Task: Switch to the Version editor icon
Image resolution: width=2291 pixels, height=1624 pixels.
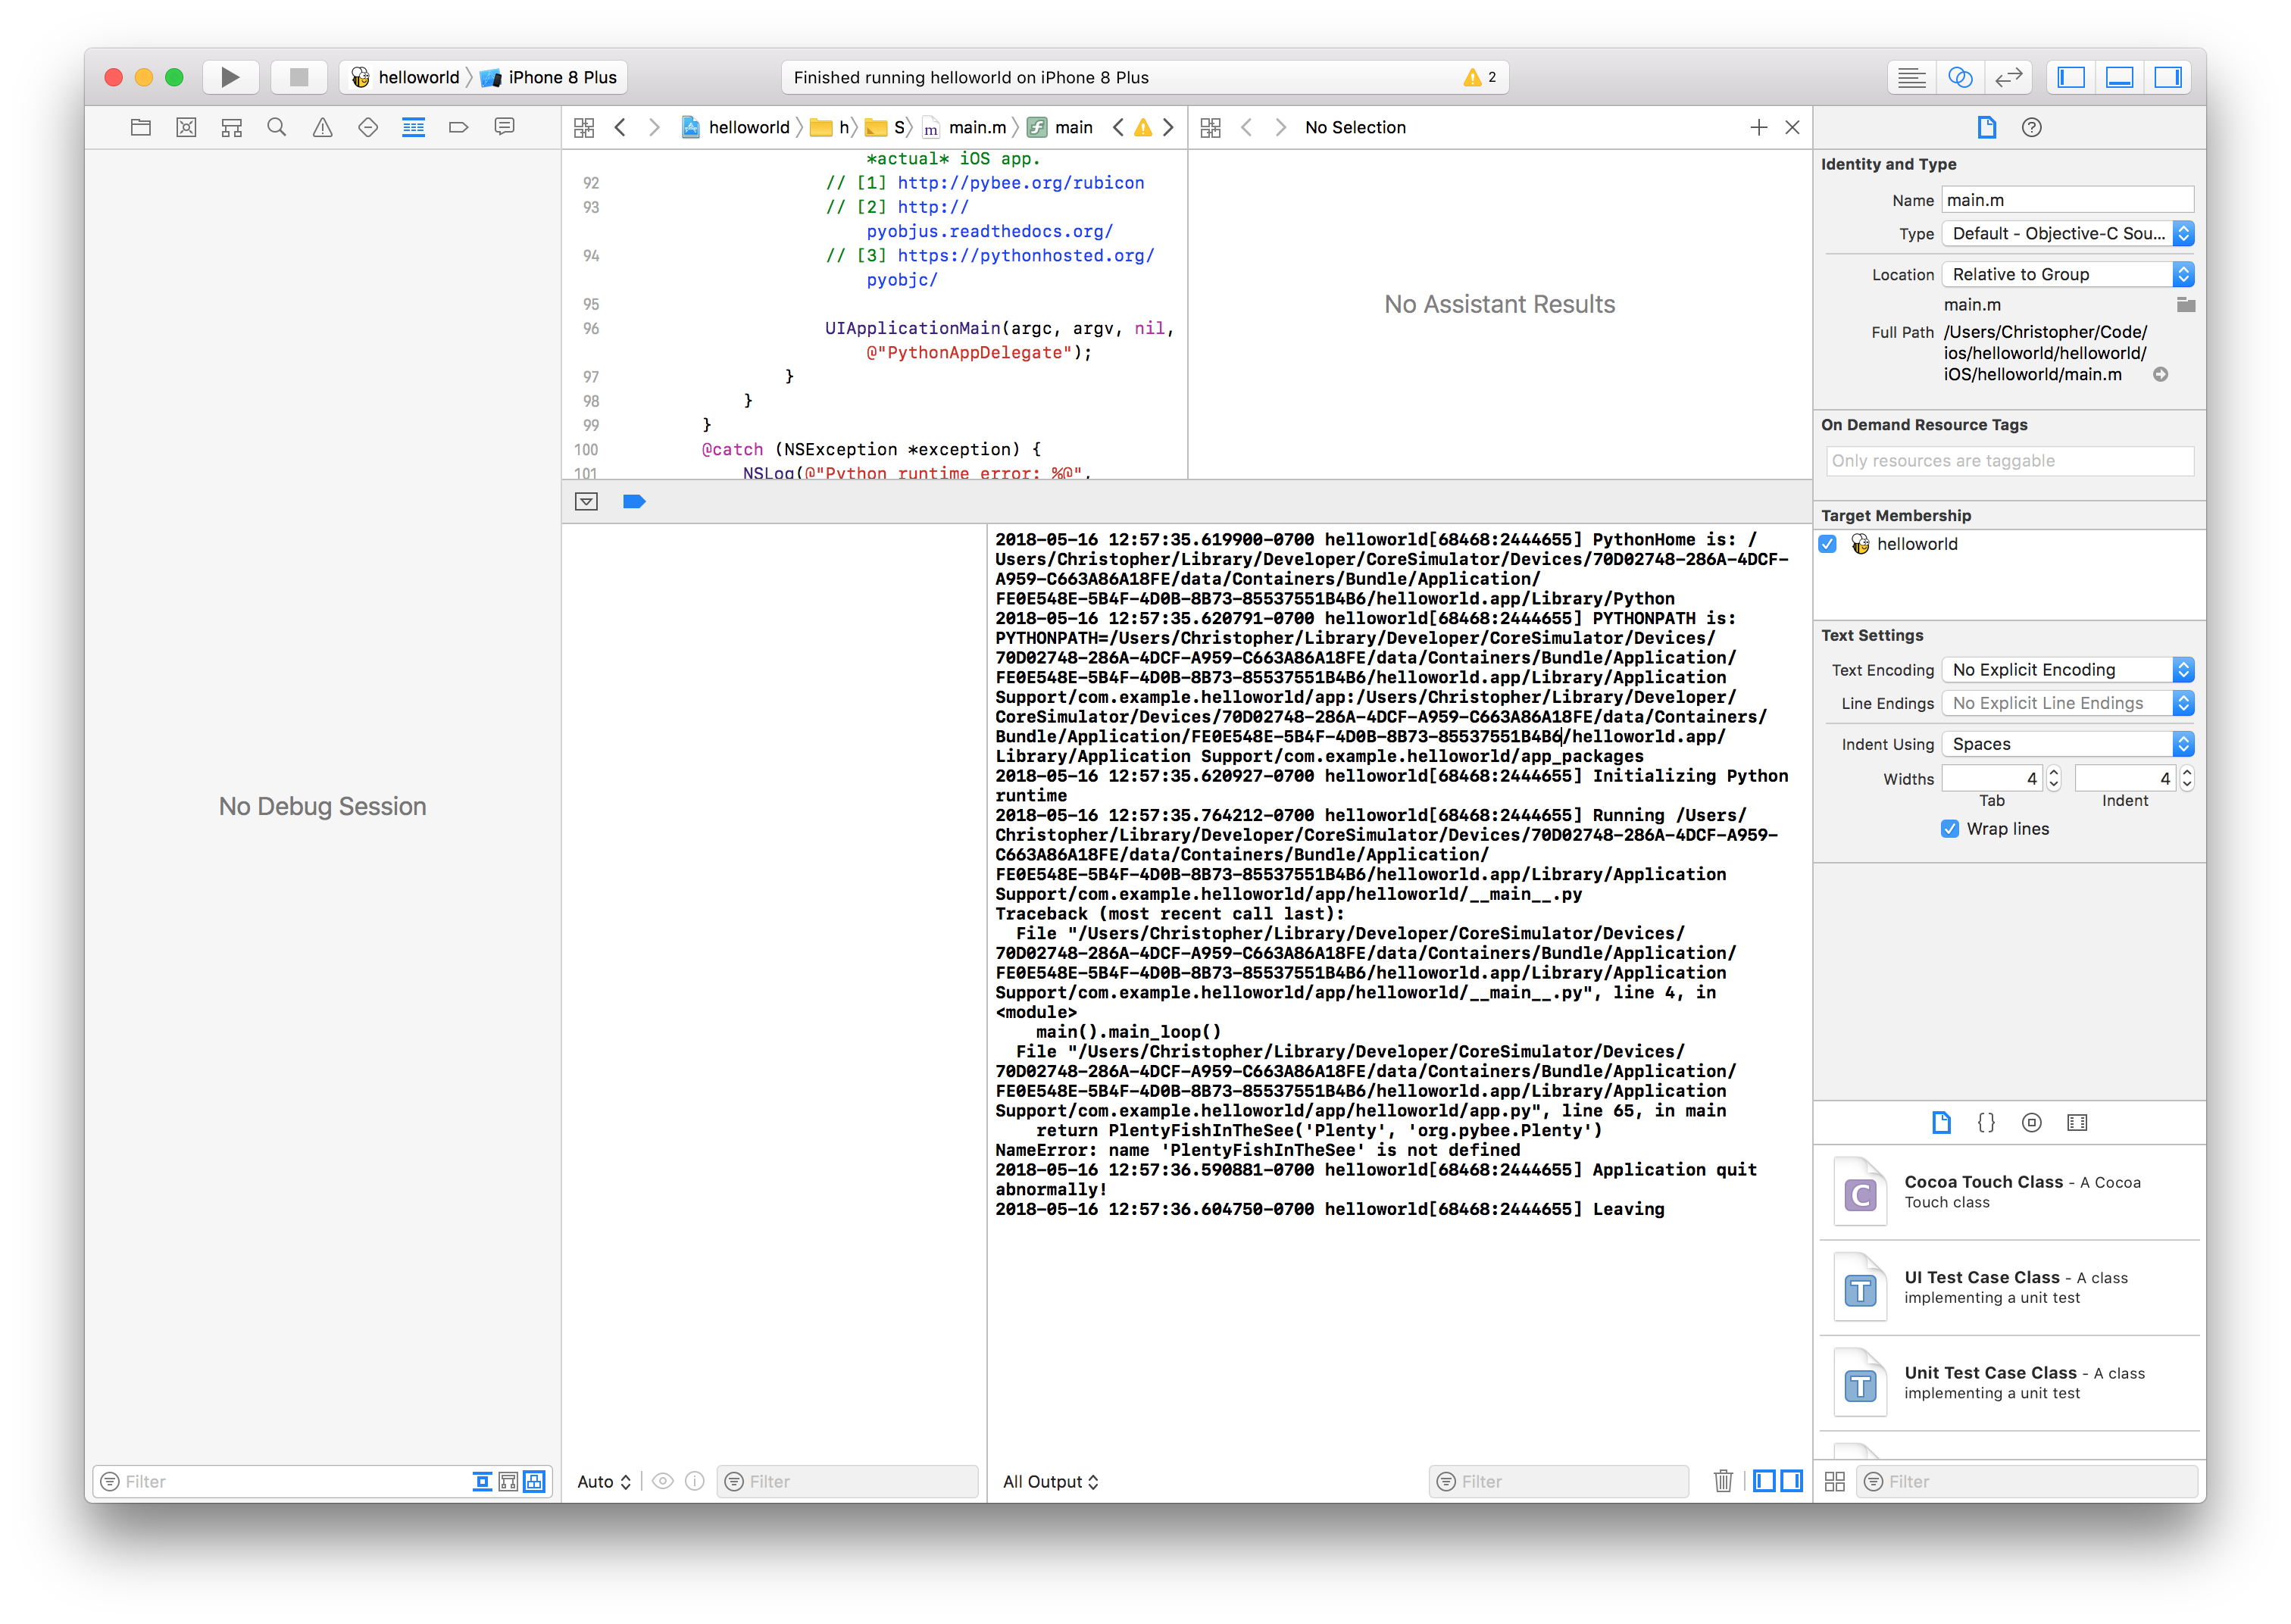Action: tap(2009, 77)
